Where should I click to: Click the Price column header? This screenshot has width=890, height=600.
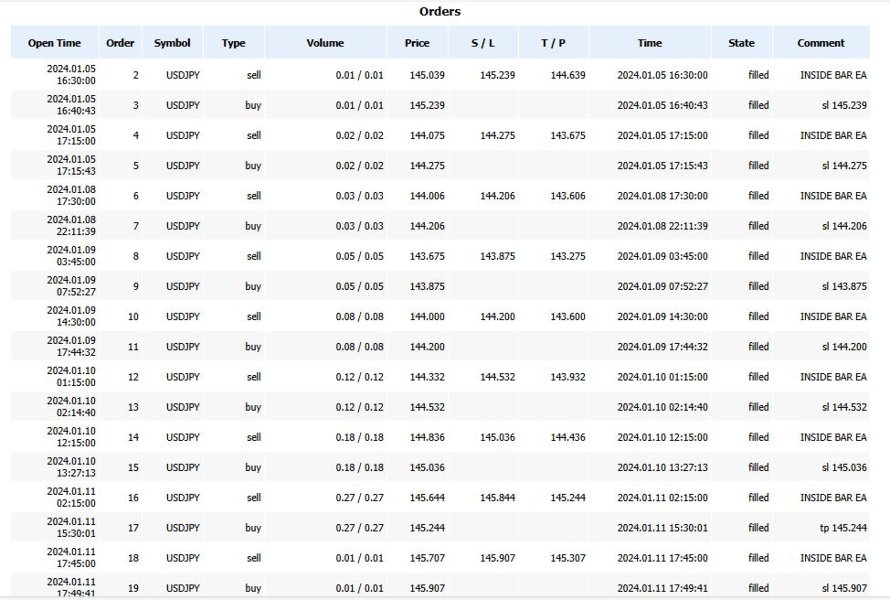pyautogui.click(x=417, y=43)
